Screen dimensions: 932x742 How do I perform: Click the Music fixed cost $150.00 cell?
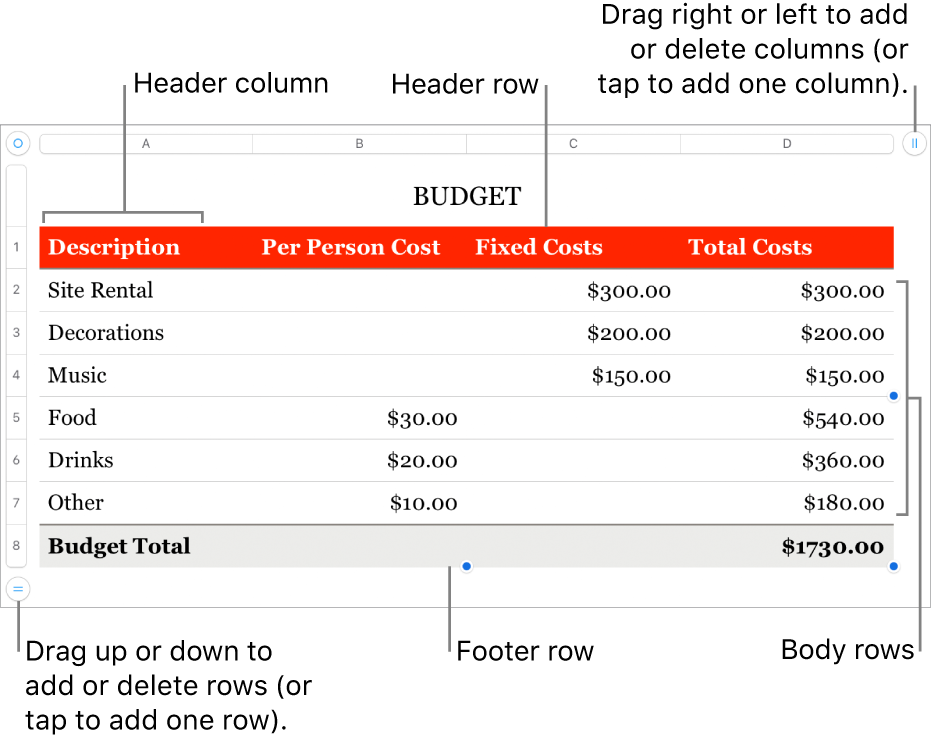[x=630, y=376]
